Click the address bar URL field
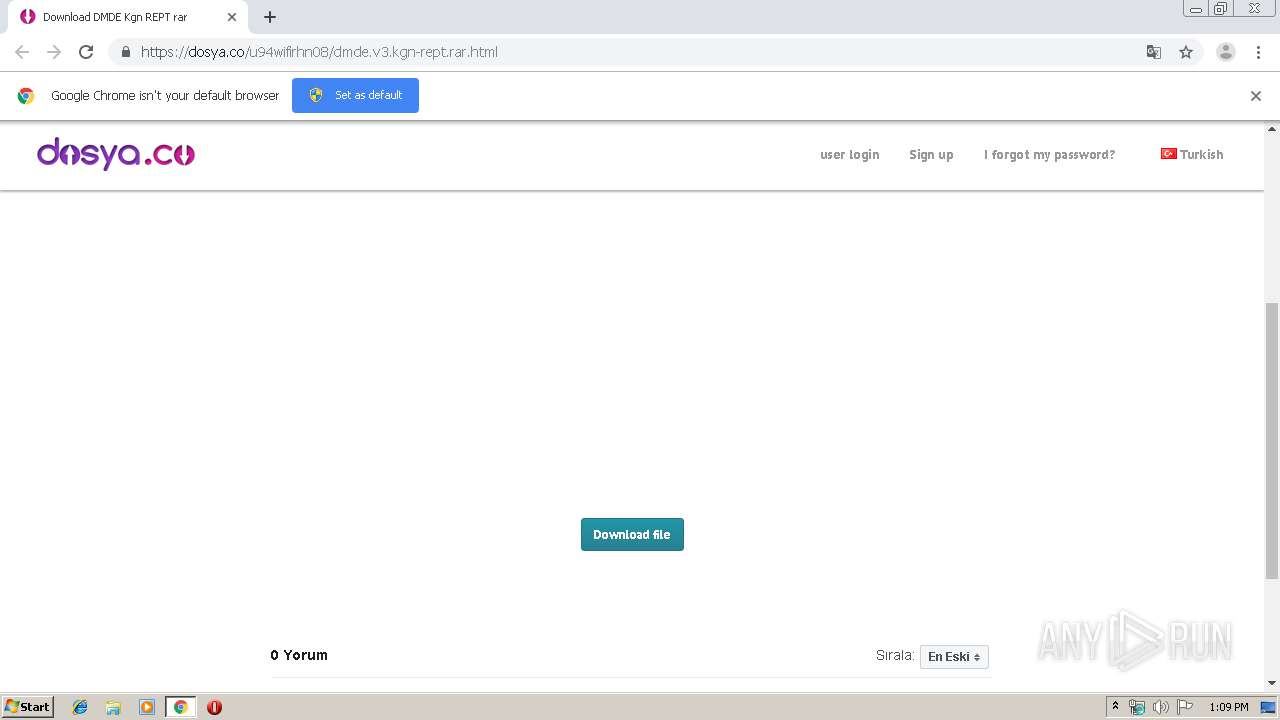This screenshot has height=720, width=1280. pyautogui.click(x=640, y=52)
